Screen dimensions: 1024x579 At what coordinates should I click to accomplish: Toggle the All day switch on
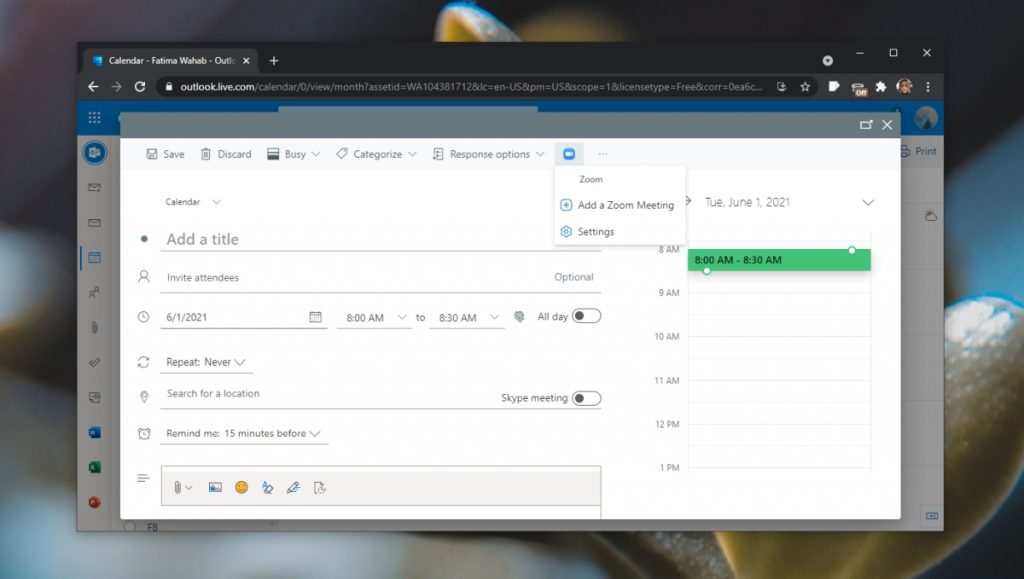pyautogui.click(x=586, y=316)
